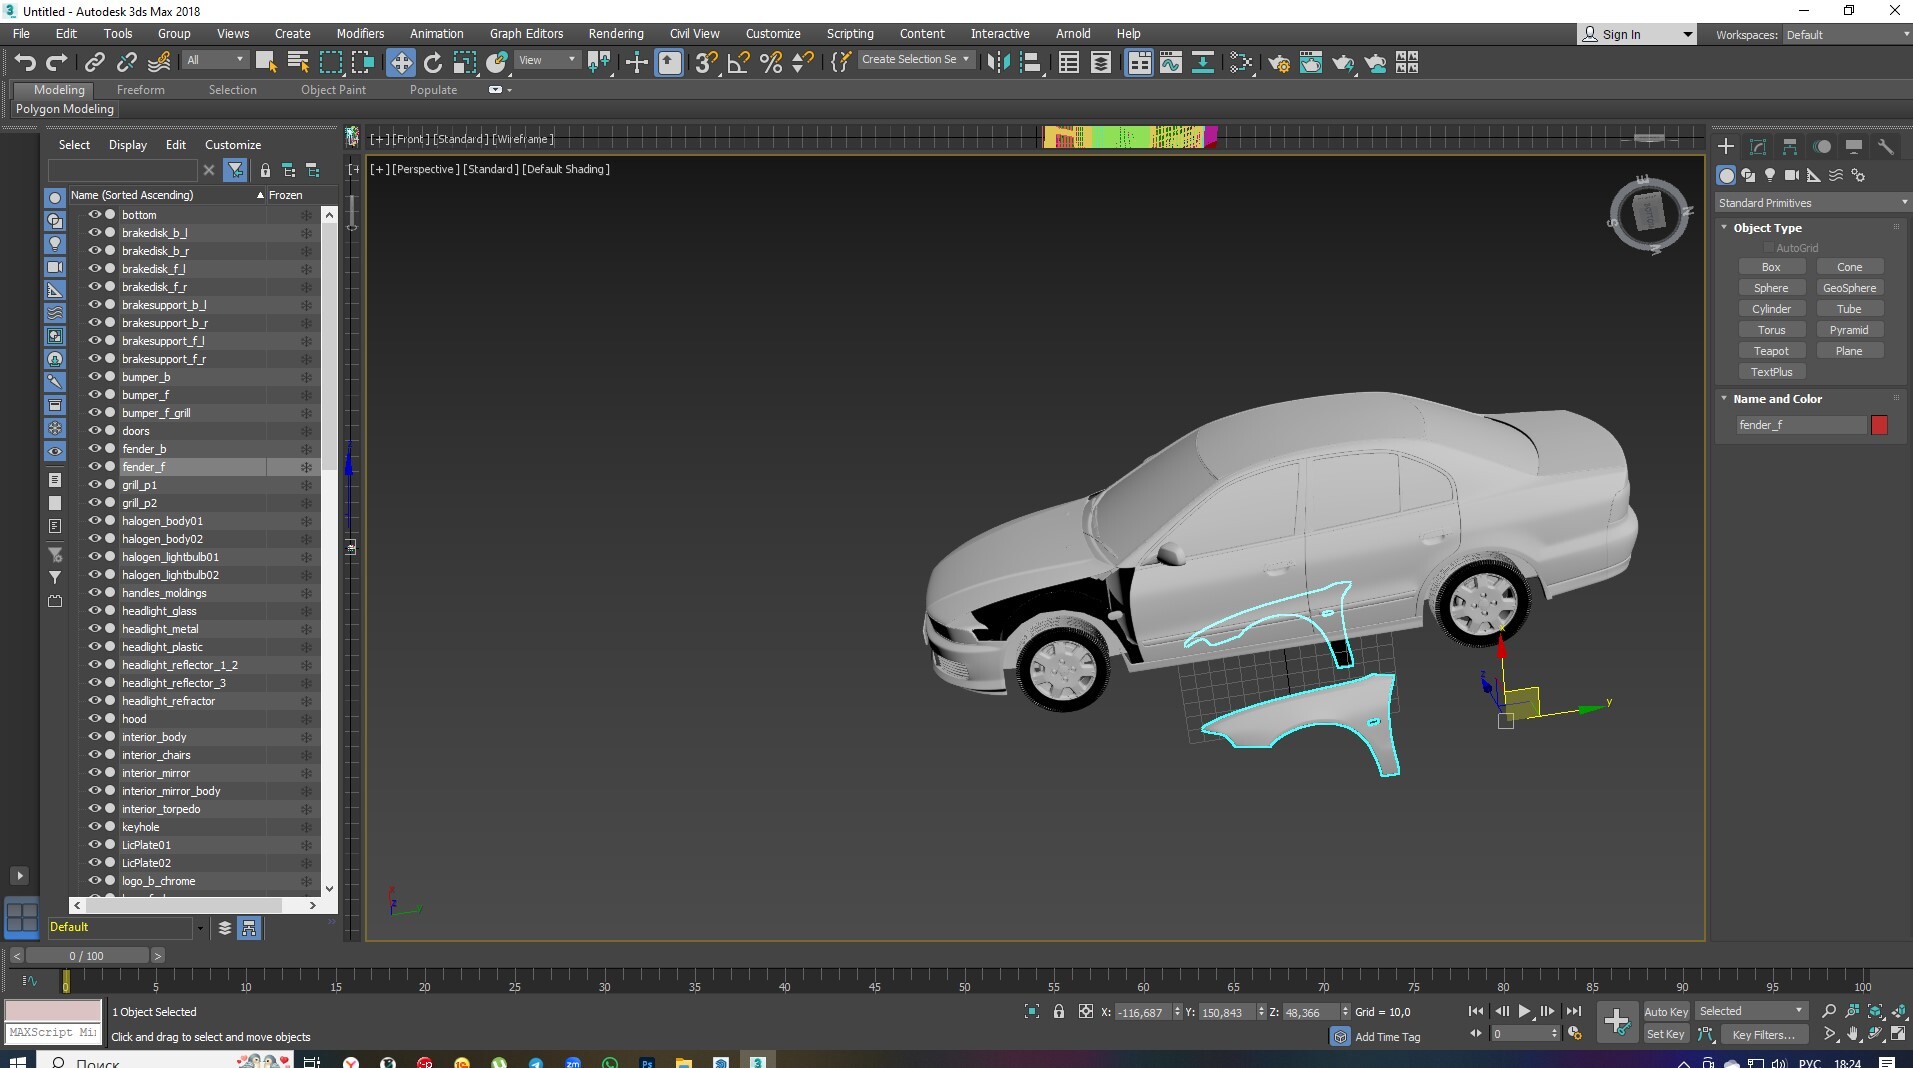Toggle visibility of bumper_f object

[x=95, y=395]
